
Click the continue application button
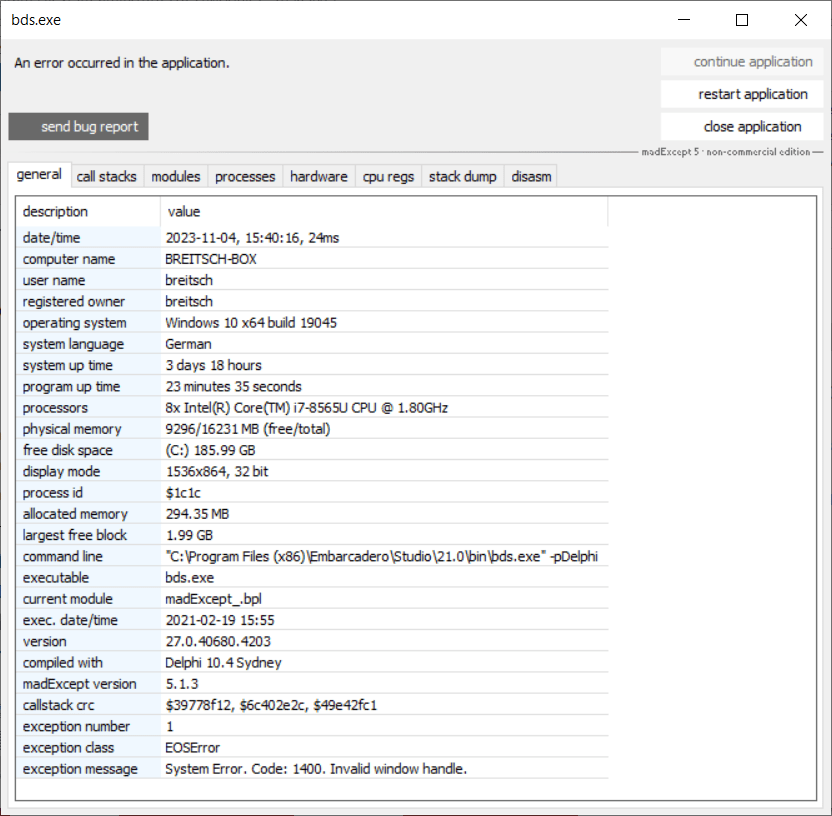coord(742,62)
